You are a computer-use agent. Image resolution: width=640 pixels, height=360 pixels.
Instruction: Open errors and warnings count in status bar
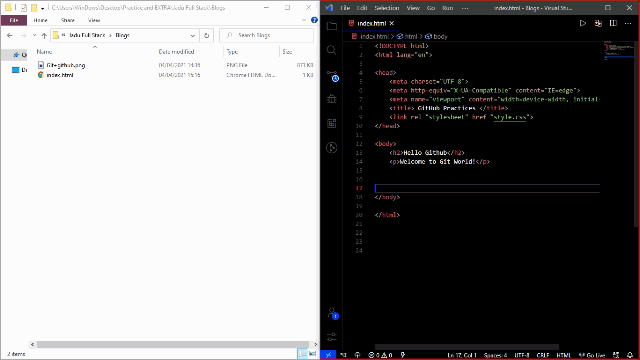click(x=380, y=355)
